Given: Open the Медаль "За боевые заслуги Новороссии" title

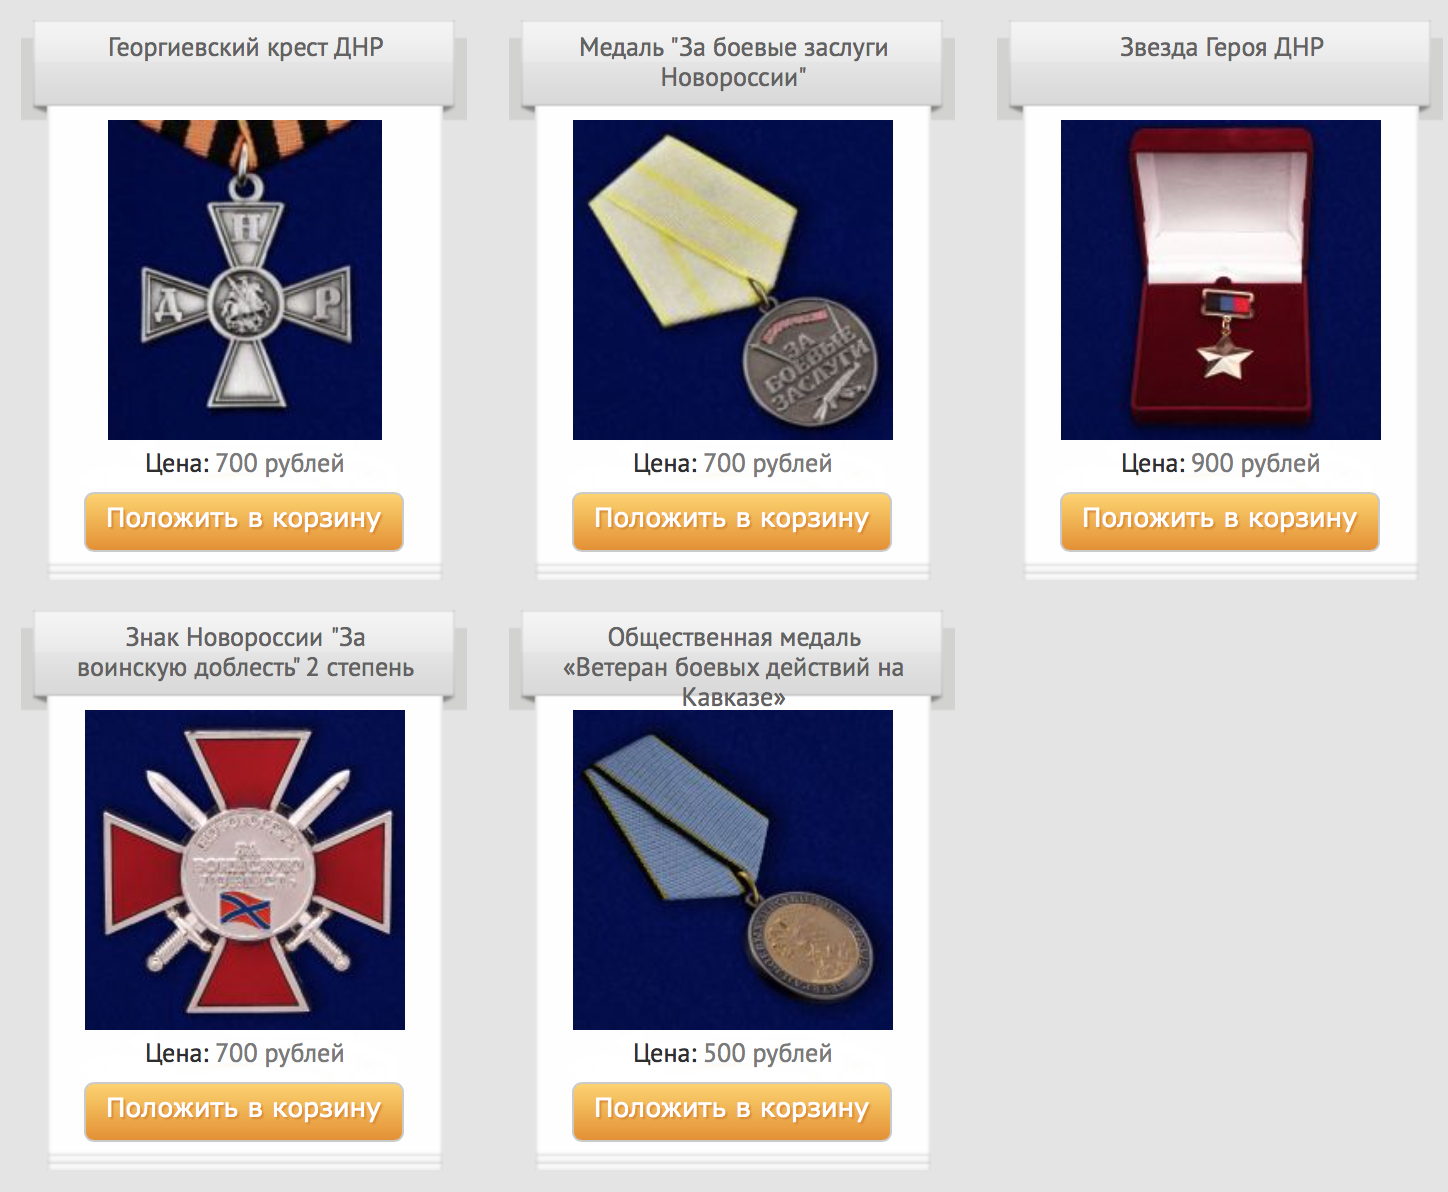Looking at the screenshot, I should [x=733, y=62].
